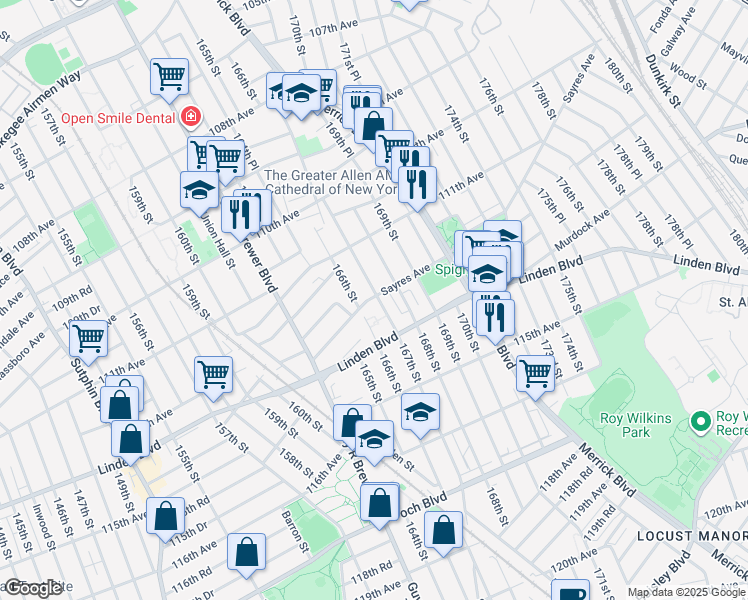Click The Greater Allen AME Cathedral label

point(329,182)
